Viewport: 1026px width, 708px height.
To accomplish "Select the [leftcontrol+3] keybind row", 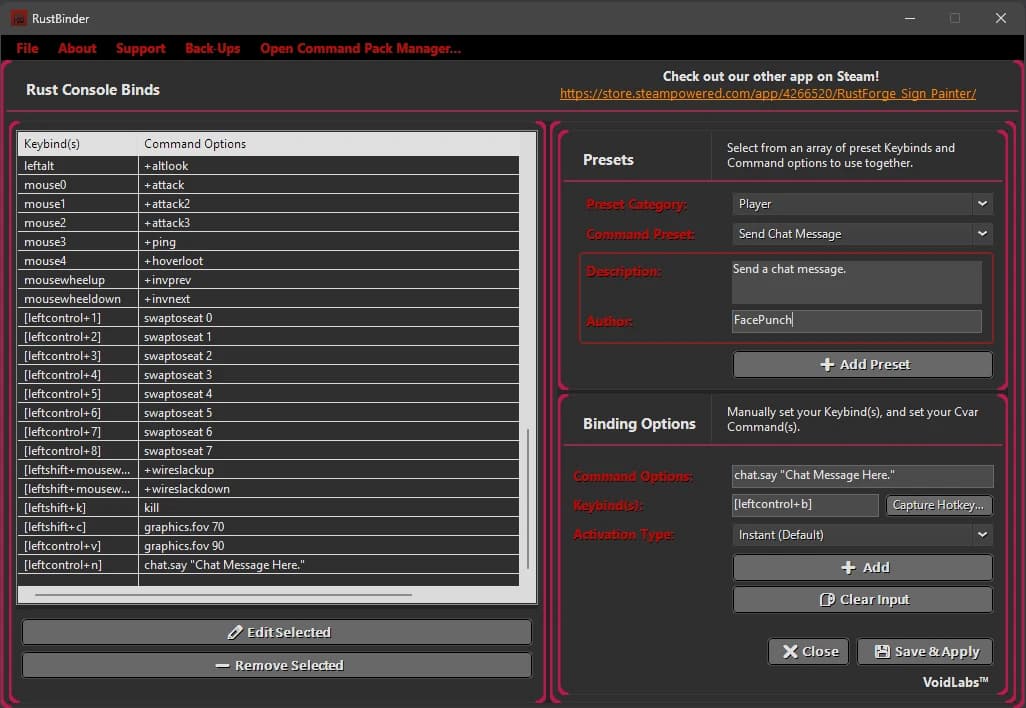I will pyautogui.click(x=268, y=355).
